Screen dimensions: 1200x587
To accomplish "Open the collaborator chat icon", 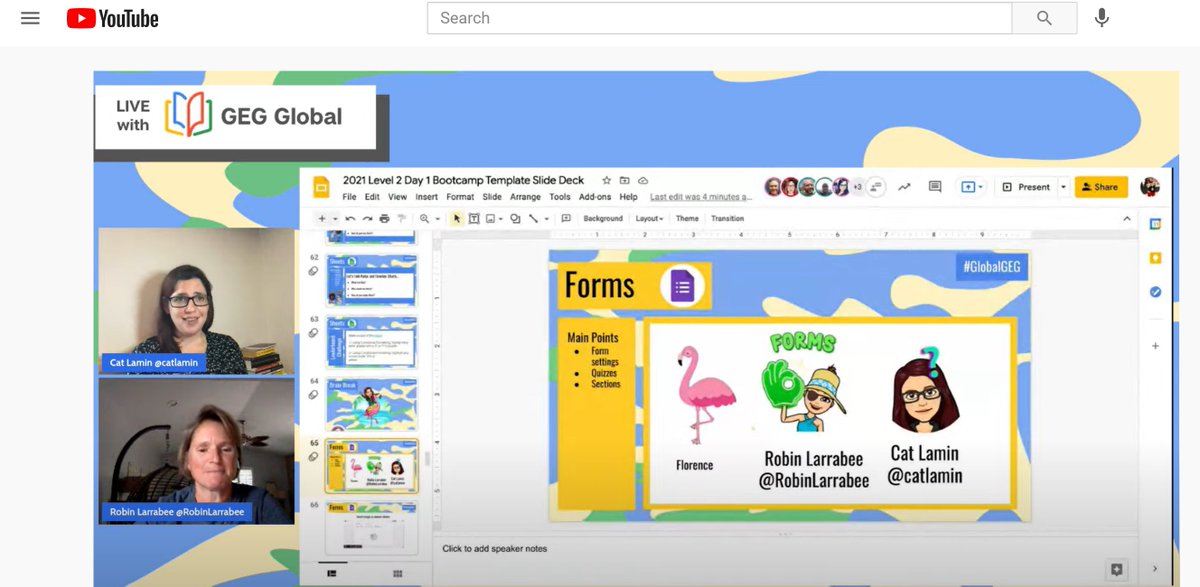I will pyautogui.click(x=876, y=187).
